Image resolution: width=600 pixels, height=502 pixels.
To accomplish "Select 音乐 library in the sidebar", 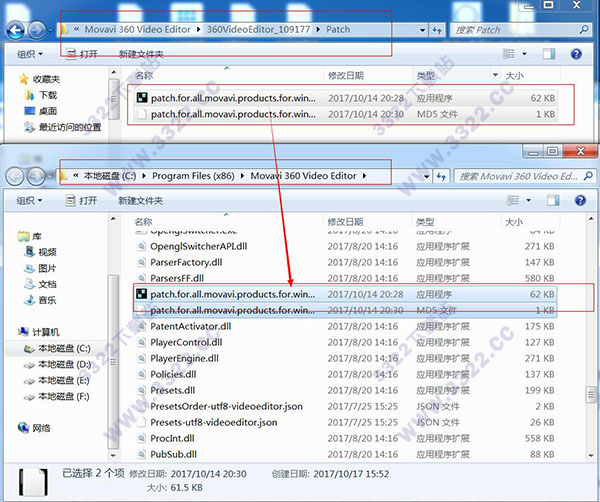I will pyautogui.click(x=41, y=300).
